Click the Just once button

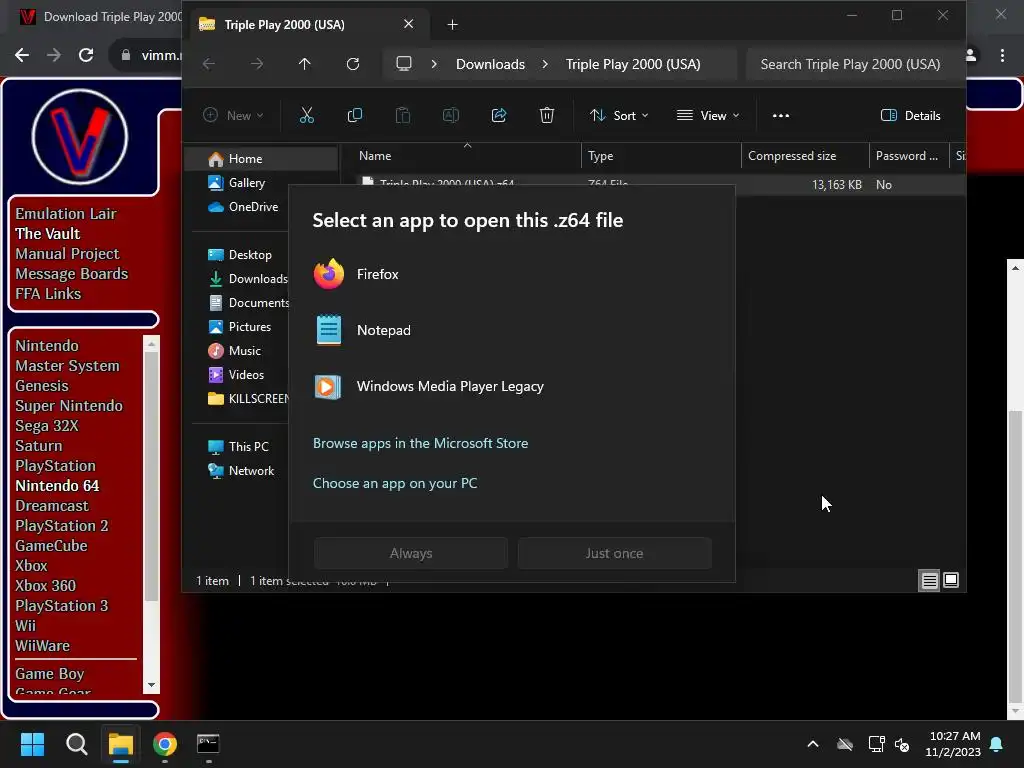[614, 553]
